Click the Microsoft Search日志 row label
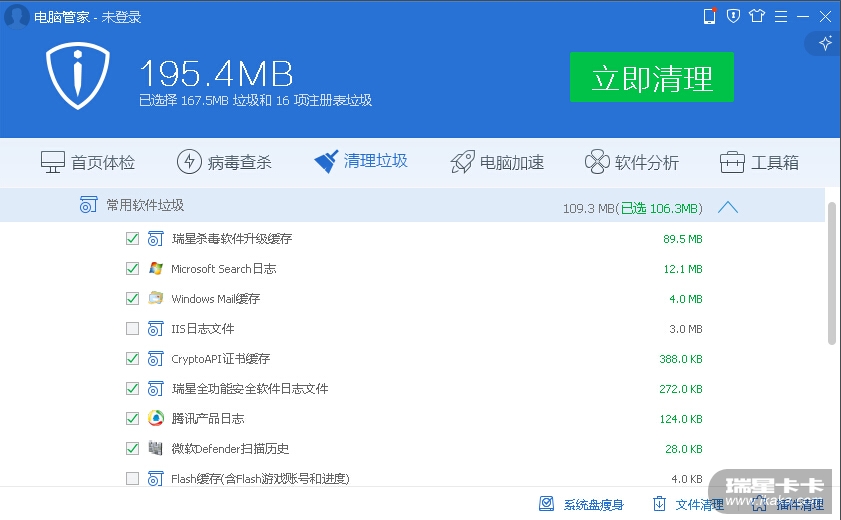The image size is (841, 520). point(224,269)
